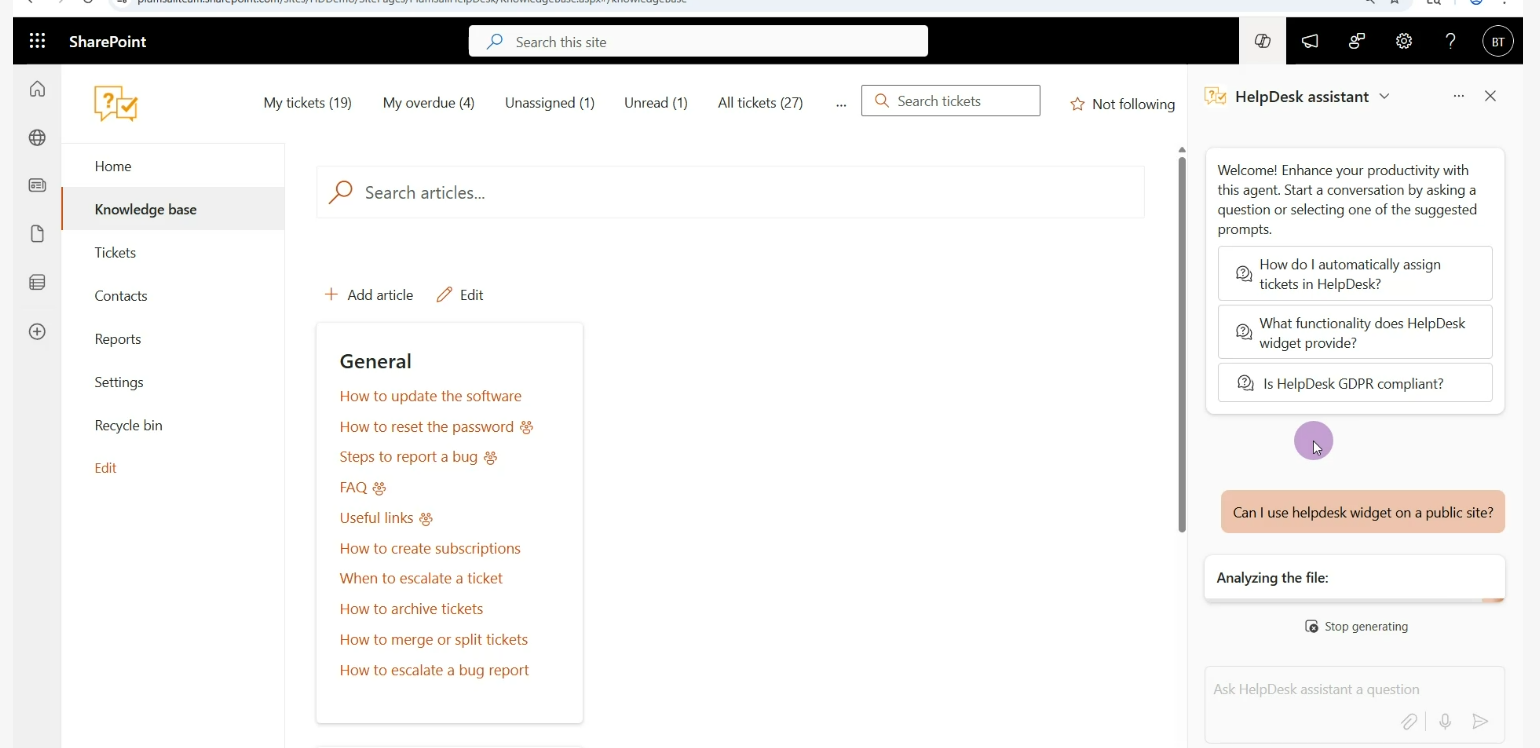
Task: Click the HelpDesk site logo
Action: (116, 103)
